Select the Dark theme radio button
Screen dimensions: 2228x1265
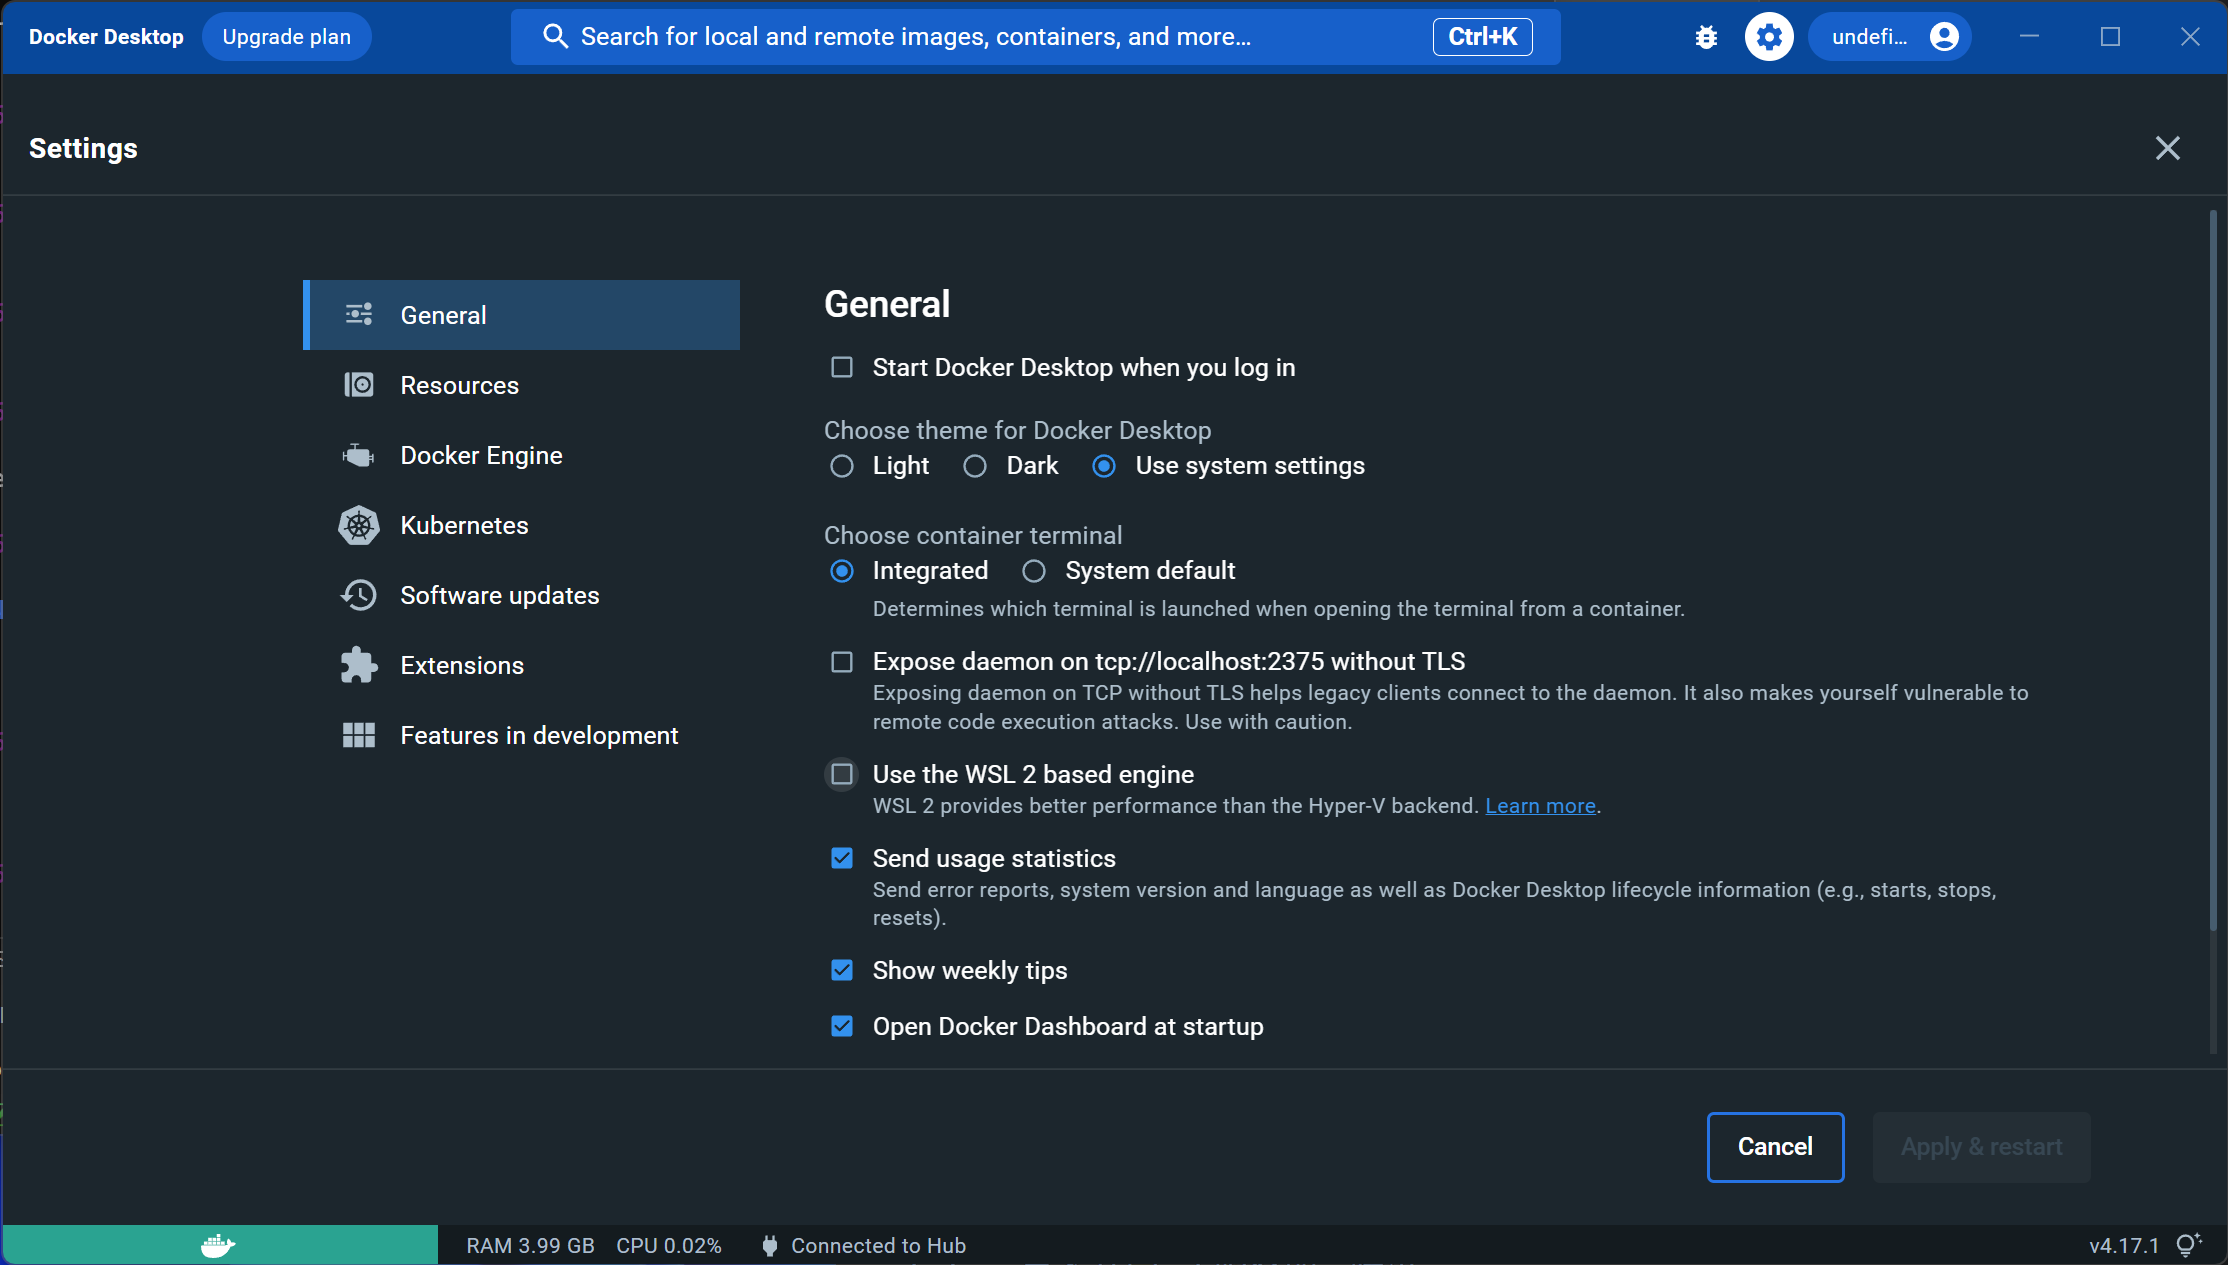tap(975, 466)
